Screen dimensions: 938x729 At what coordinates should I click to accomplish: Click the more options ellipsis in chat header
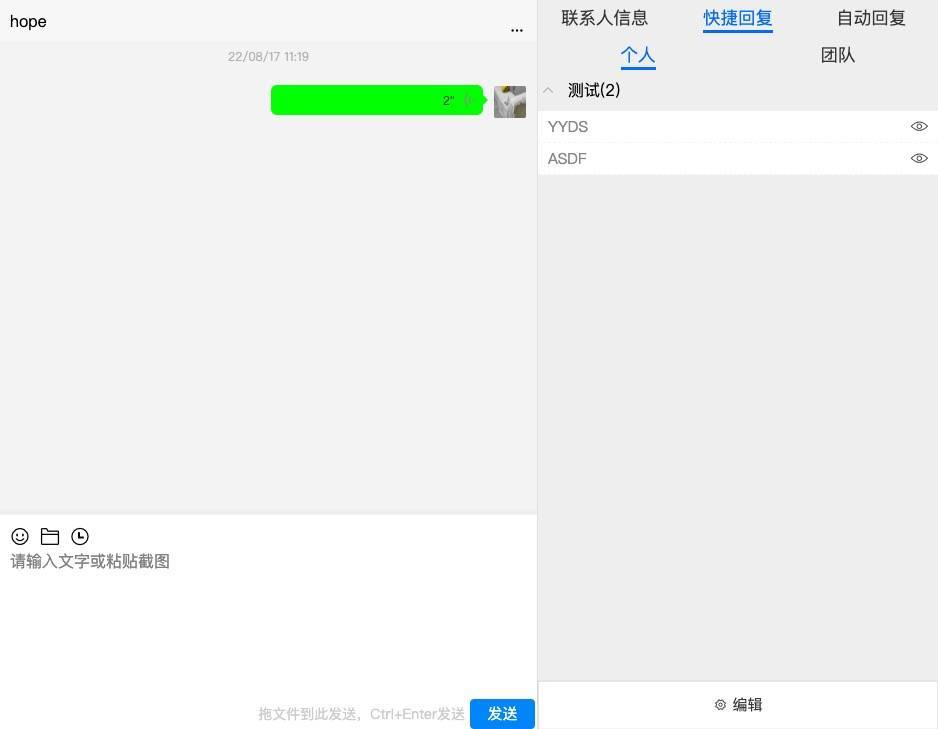(517, 30)
